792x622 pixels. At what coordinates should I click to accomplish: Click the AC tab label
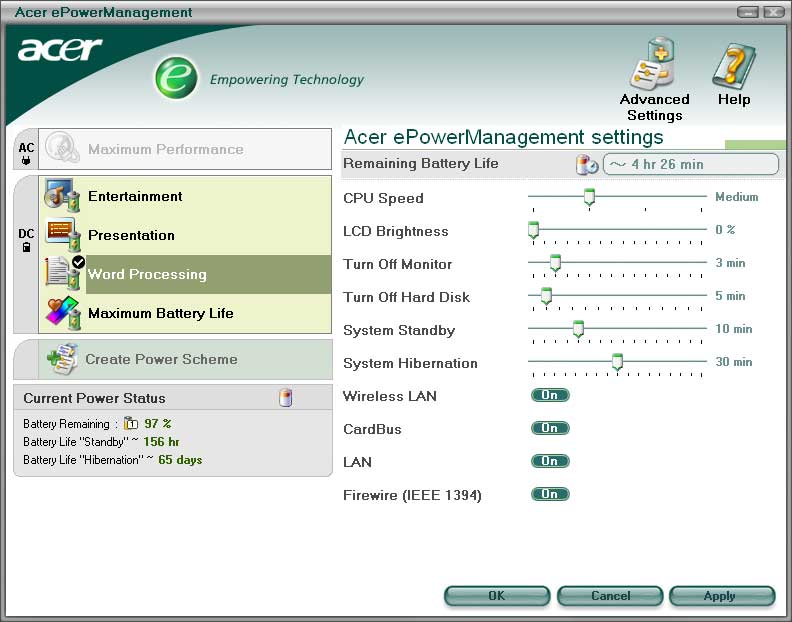26,148
